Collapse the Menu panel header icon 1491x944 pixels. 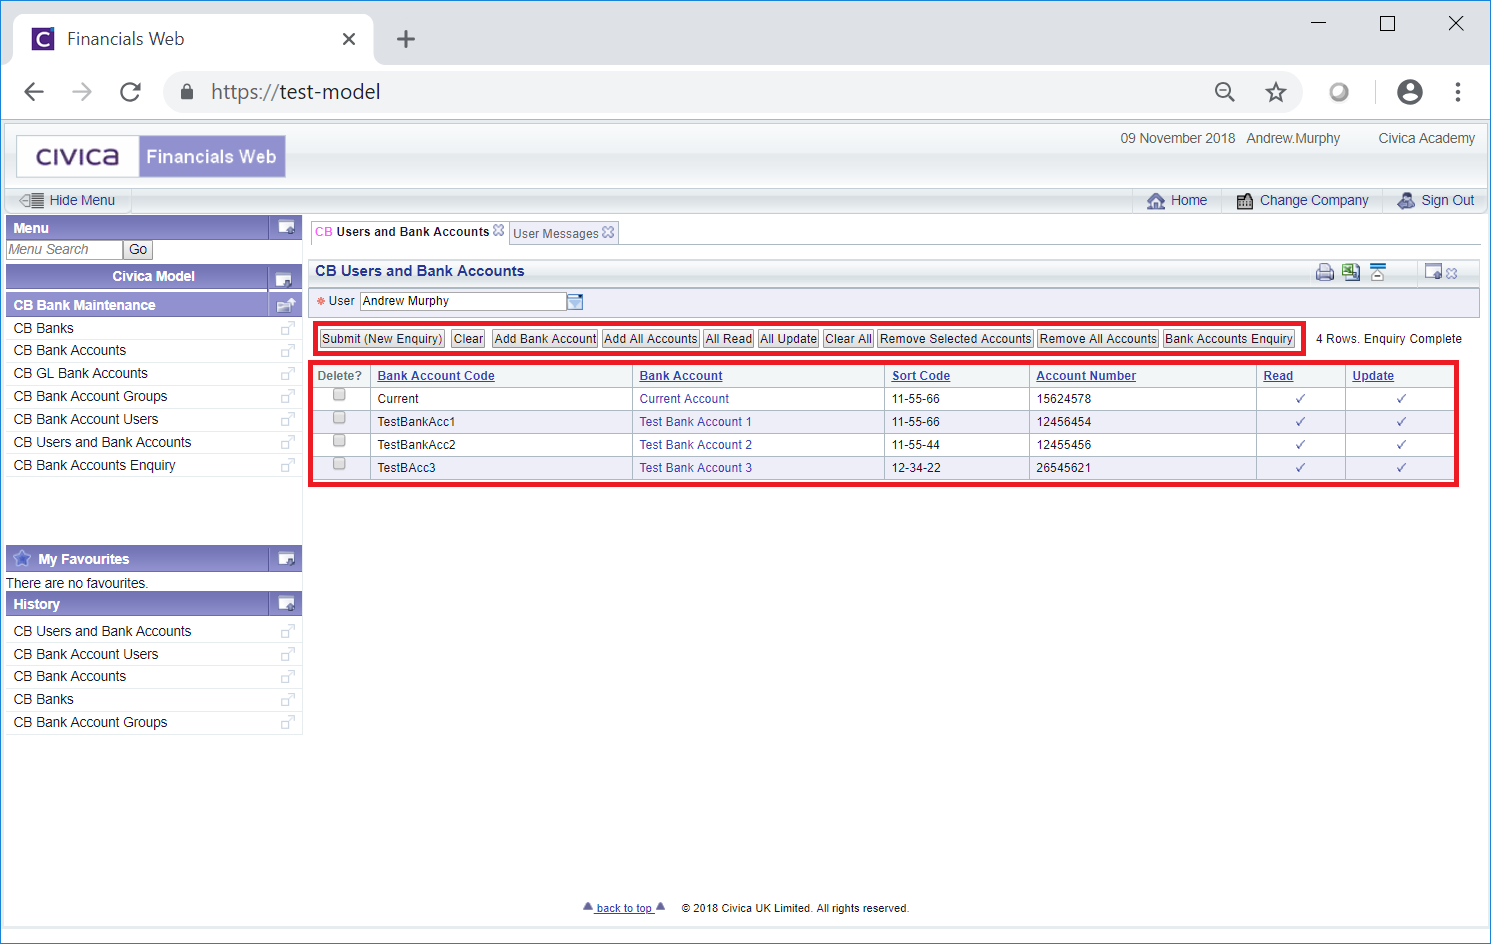coord(286,228)
